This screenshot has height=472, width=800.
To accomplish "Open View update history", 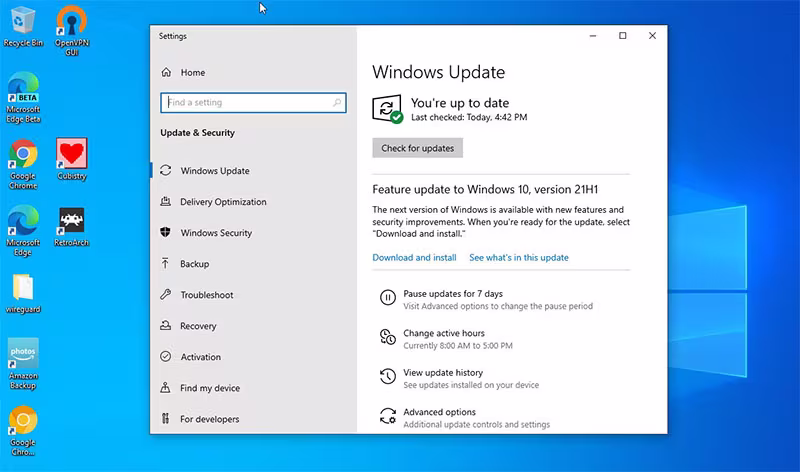I will [x=443, y=373].
